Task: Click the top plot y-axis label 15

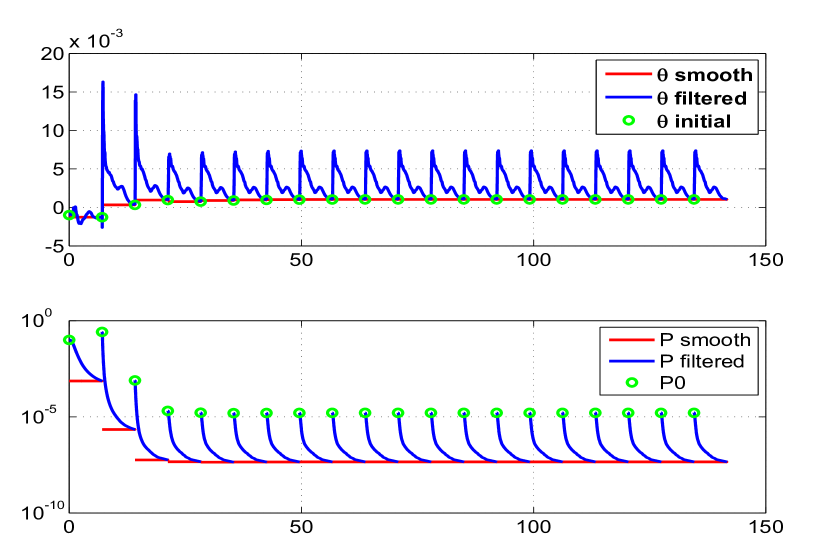Action: pos(54,92)
